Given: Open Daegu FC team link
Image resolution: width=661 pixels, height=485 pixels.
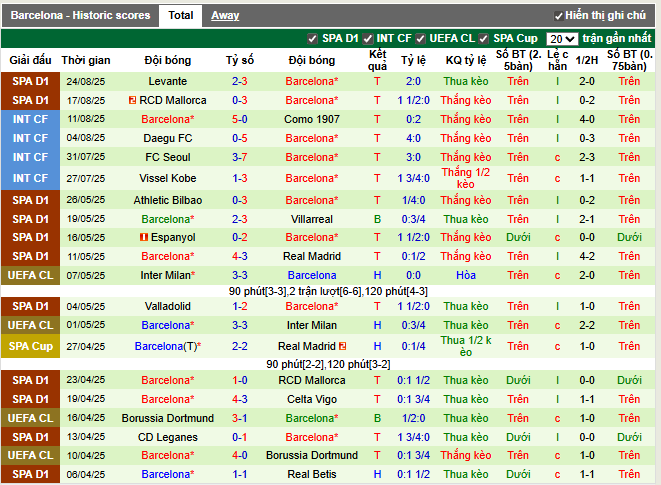Looking at the screenshot, I should coord(168,138).
